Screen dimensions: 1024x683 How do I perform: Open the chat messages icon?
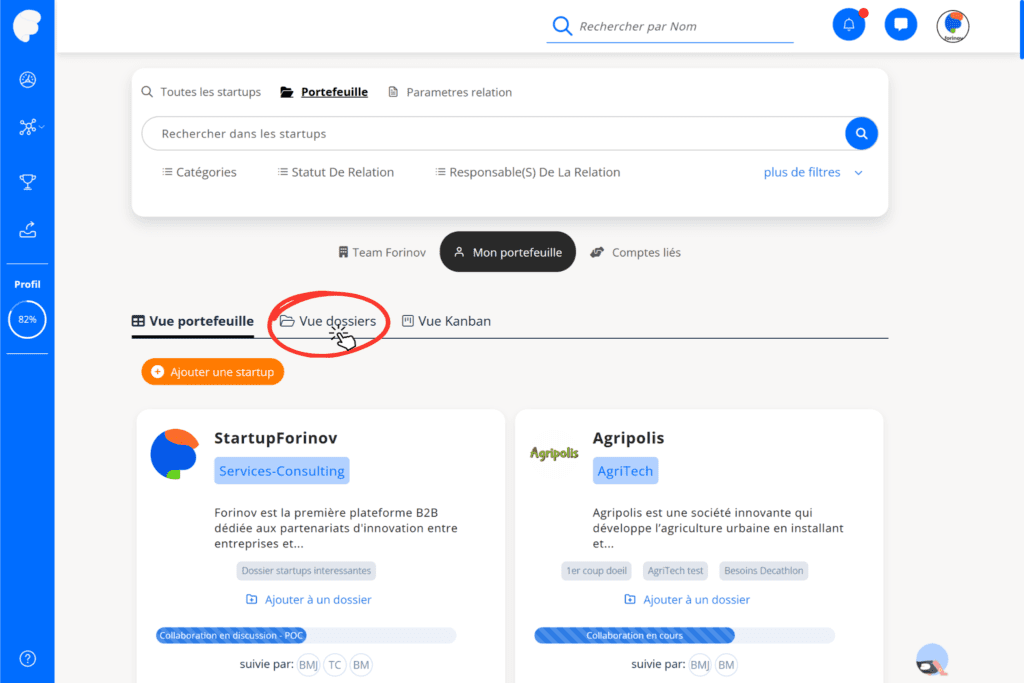901,25
